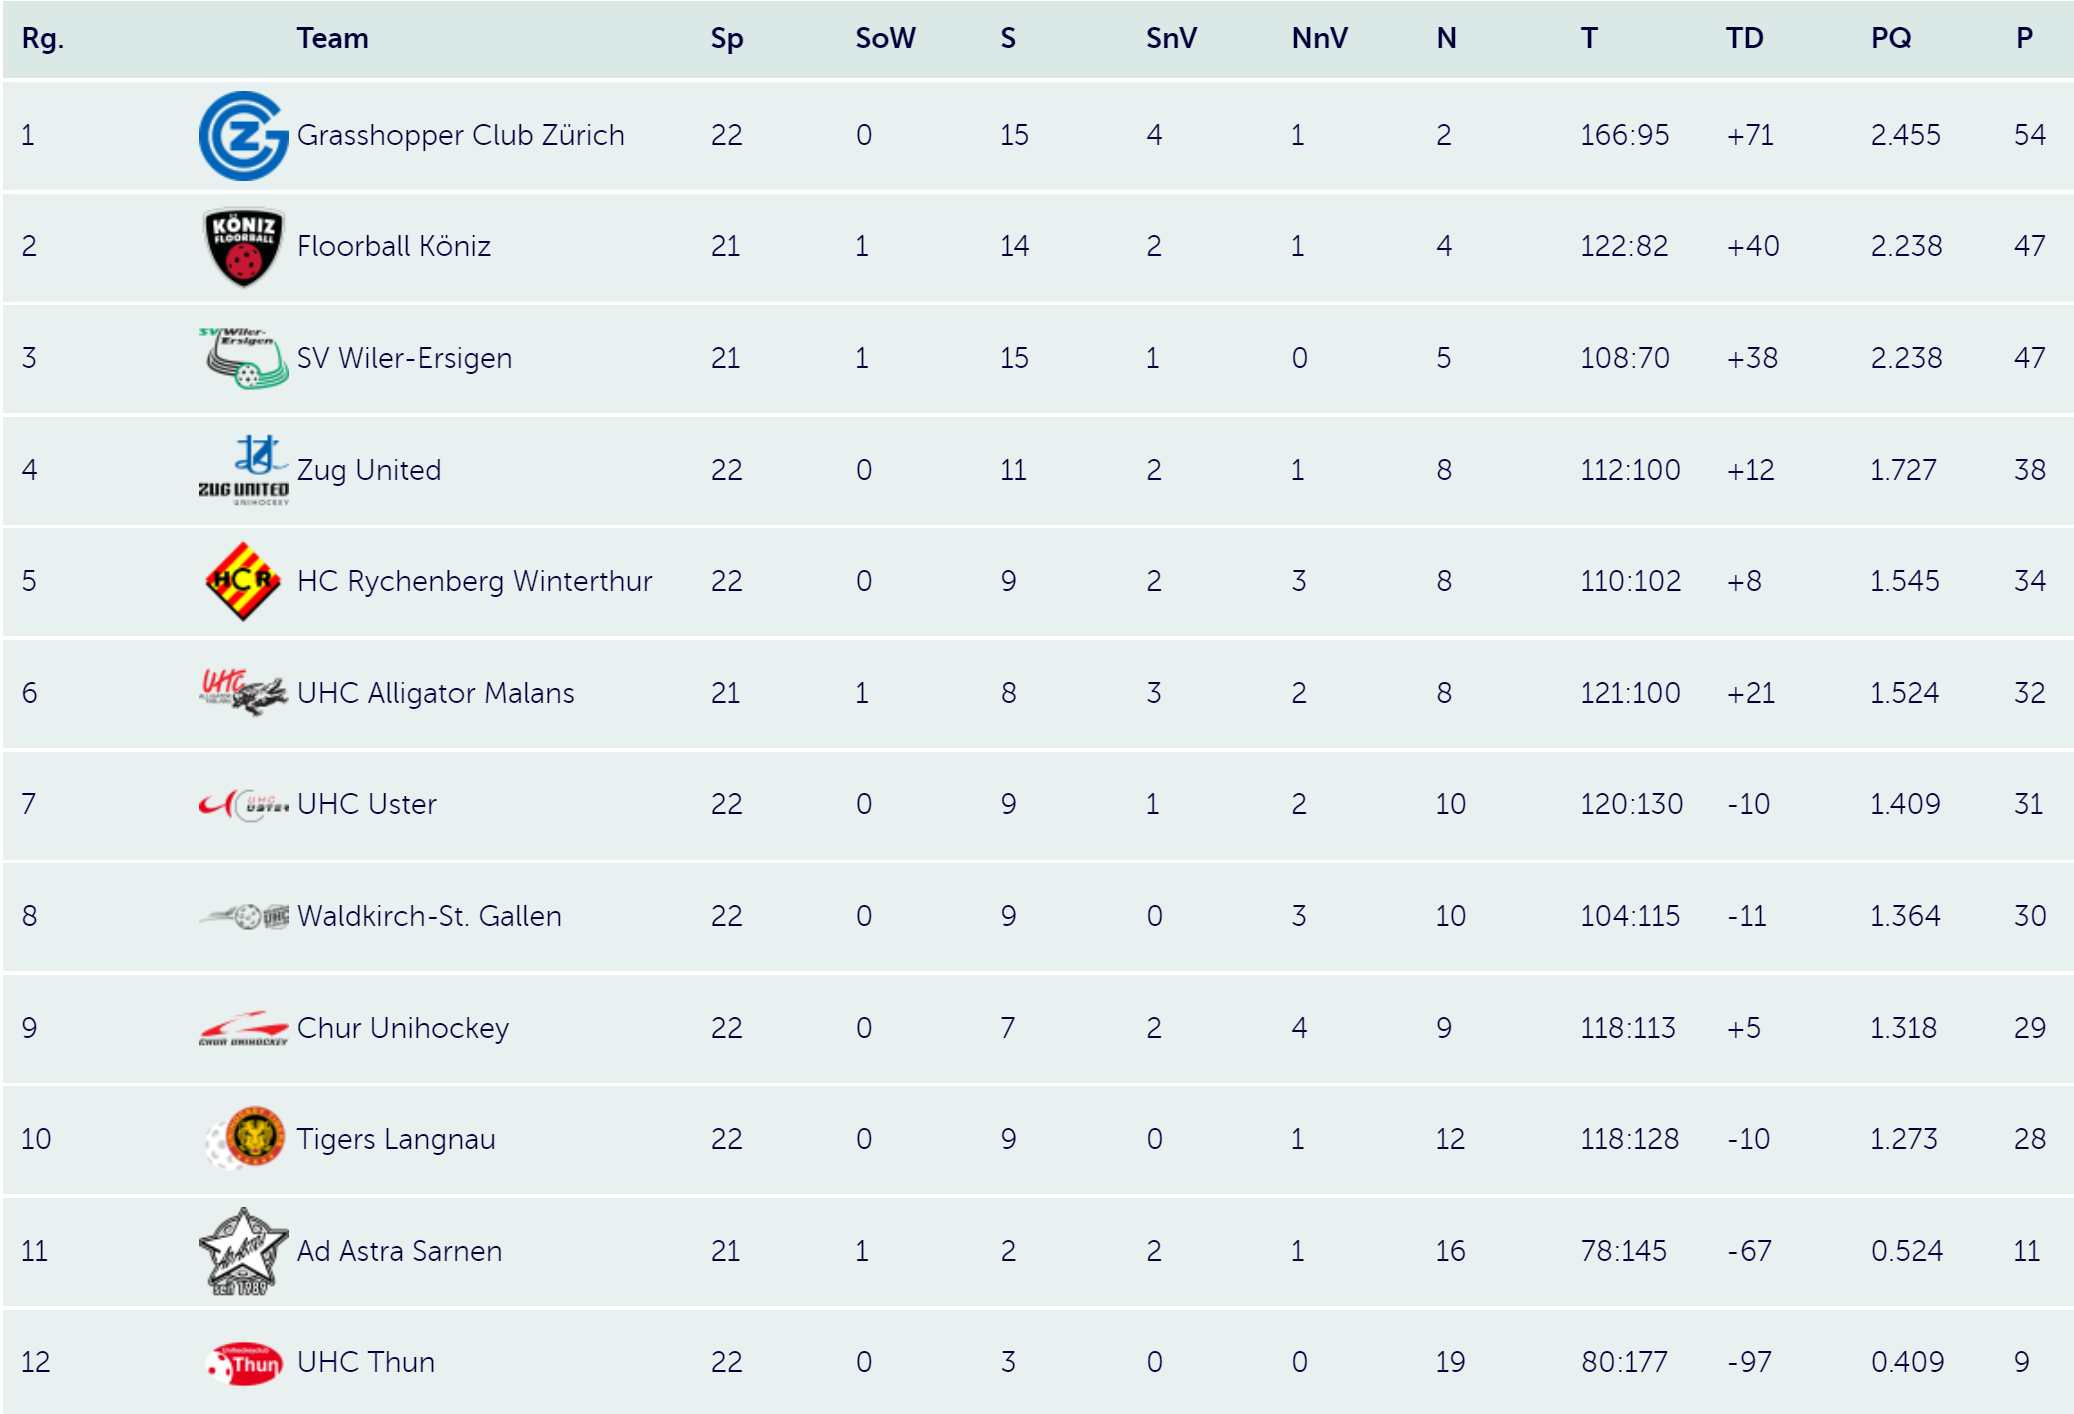
Task: Click the SV Wiler-Ersigen team logo
Action: (x=244, y=358)
